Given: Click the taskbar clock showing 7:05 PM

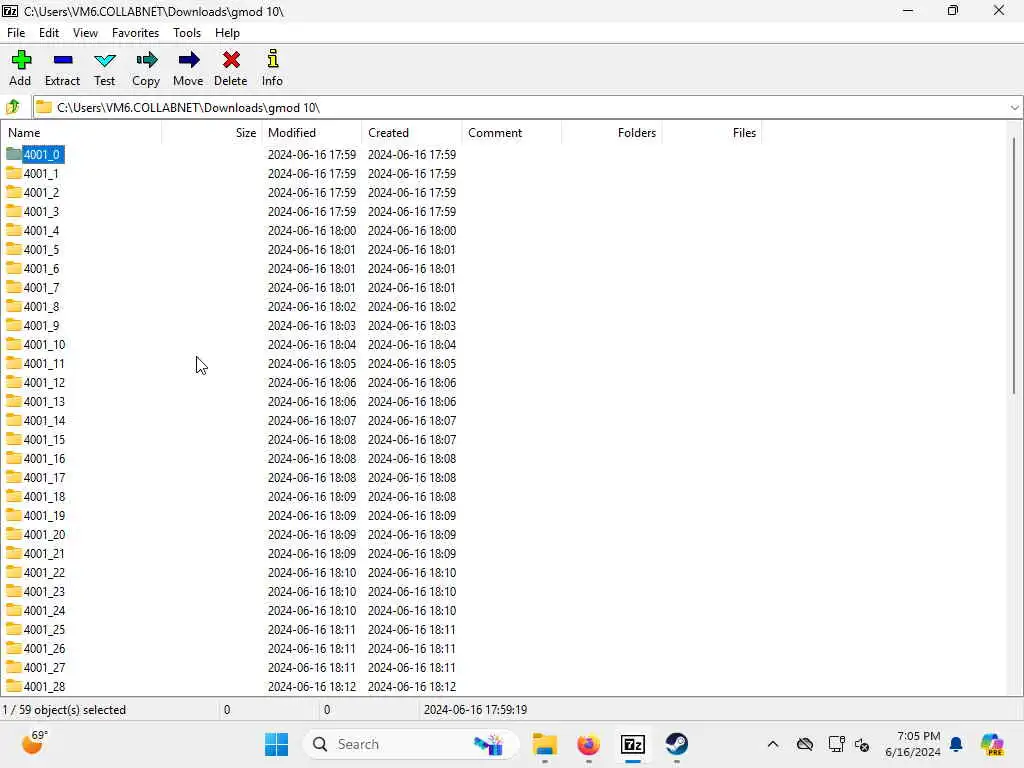Looking at the screenshot, I should point(913,744).
